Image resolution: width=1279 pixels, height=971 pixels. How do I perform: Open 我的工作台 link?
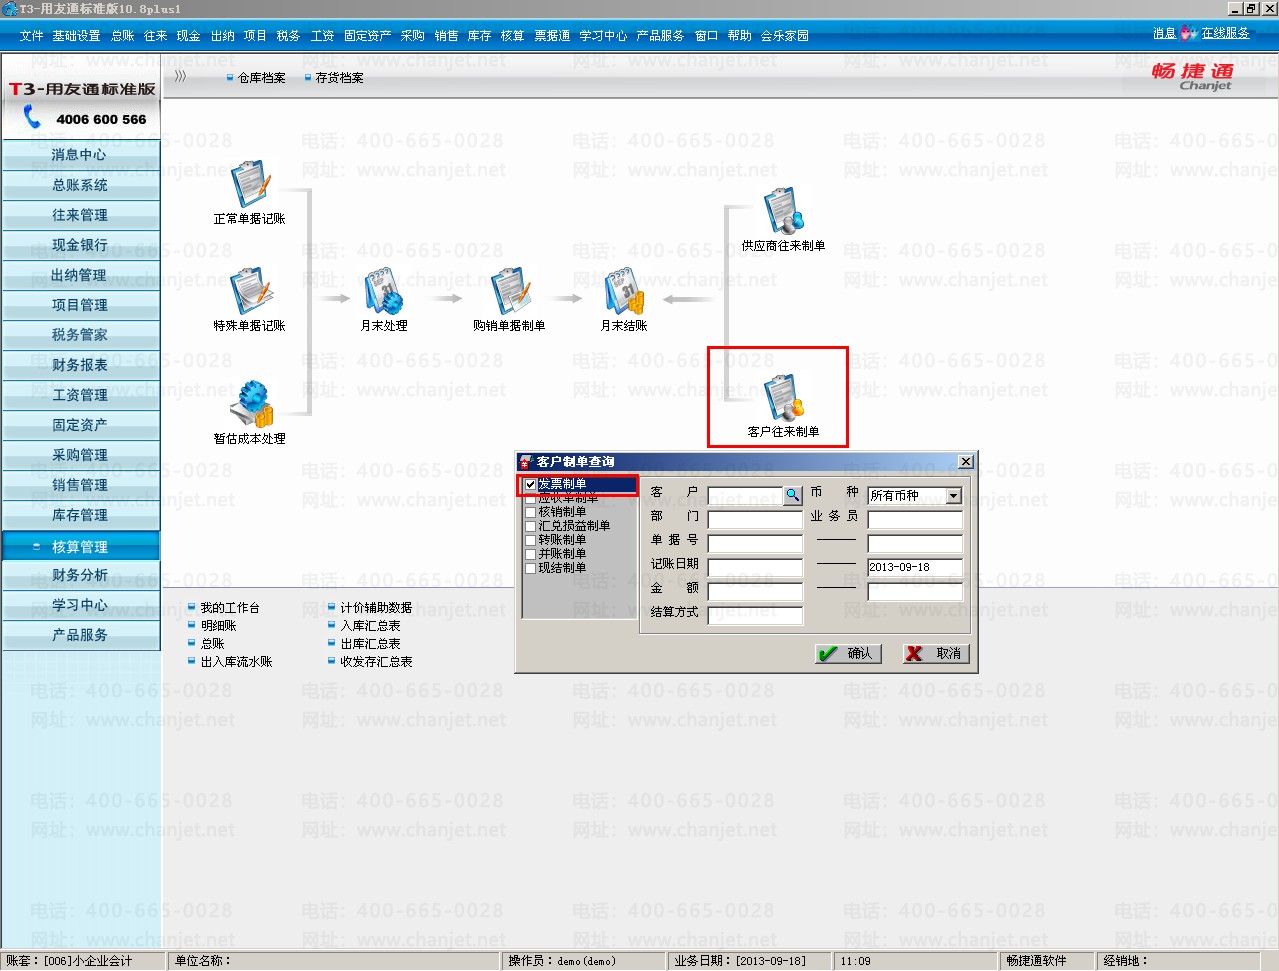(x=230, y=608)
